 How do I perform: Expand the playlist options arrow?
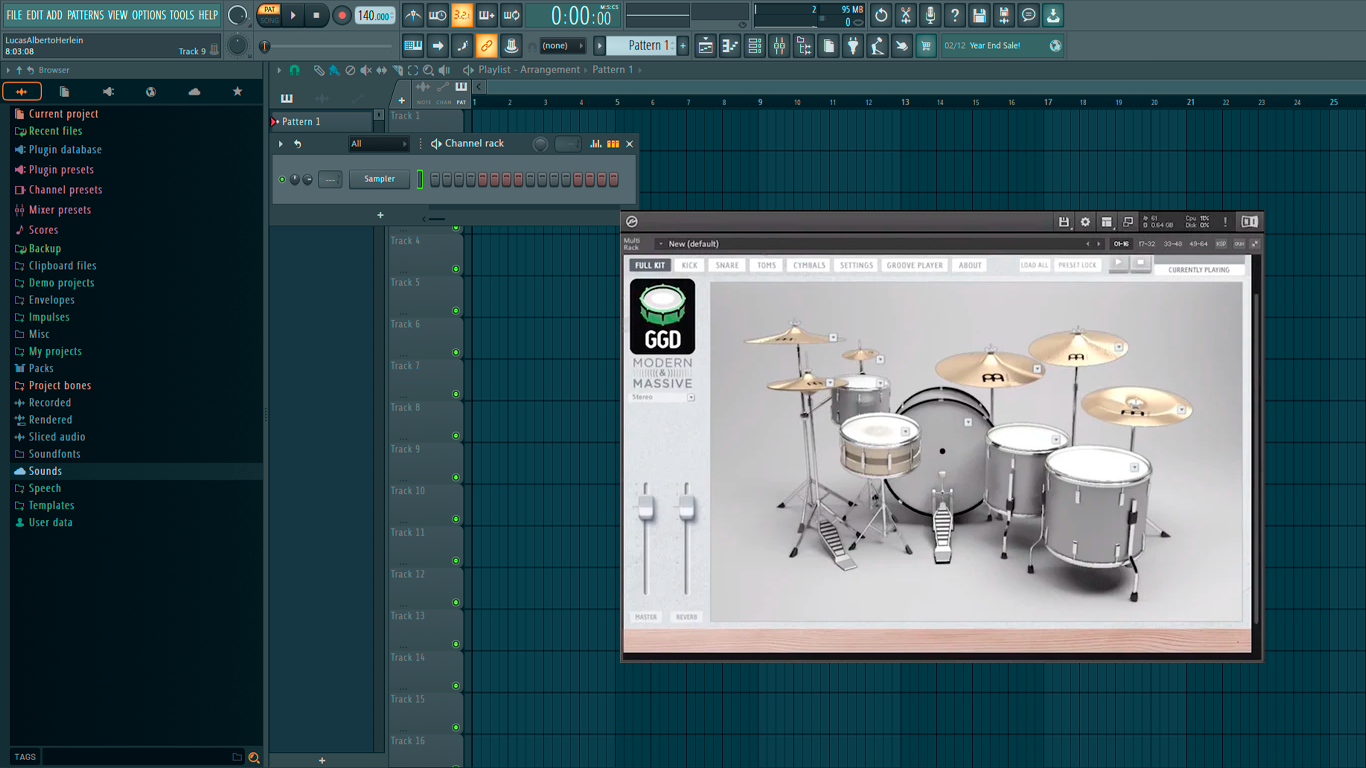coord(279,70)
